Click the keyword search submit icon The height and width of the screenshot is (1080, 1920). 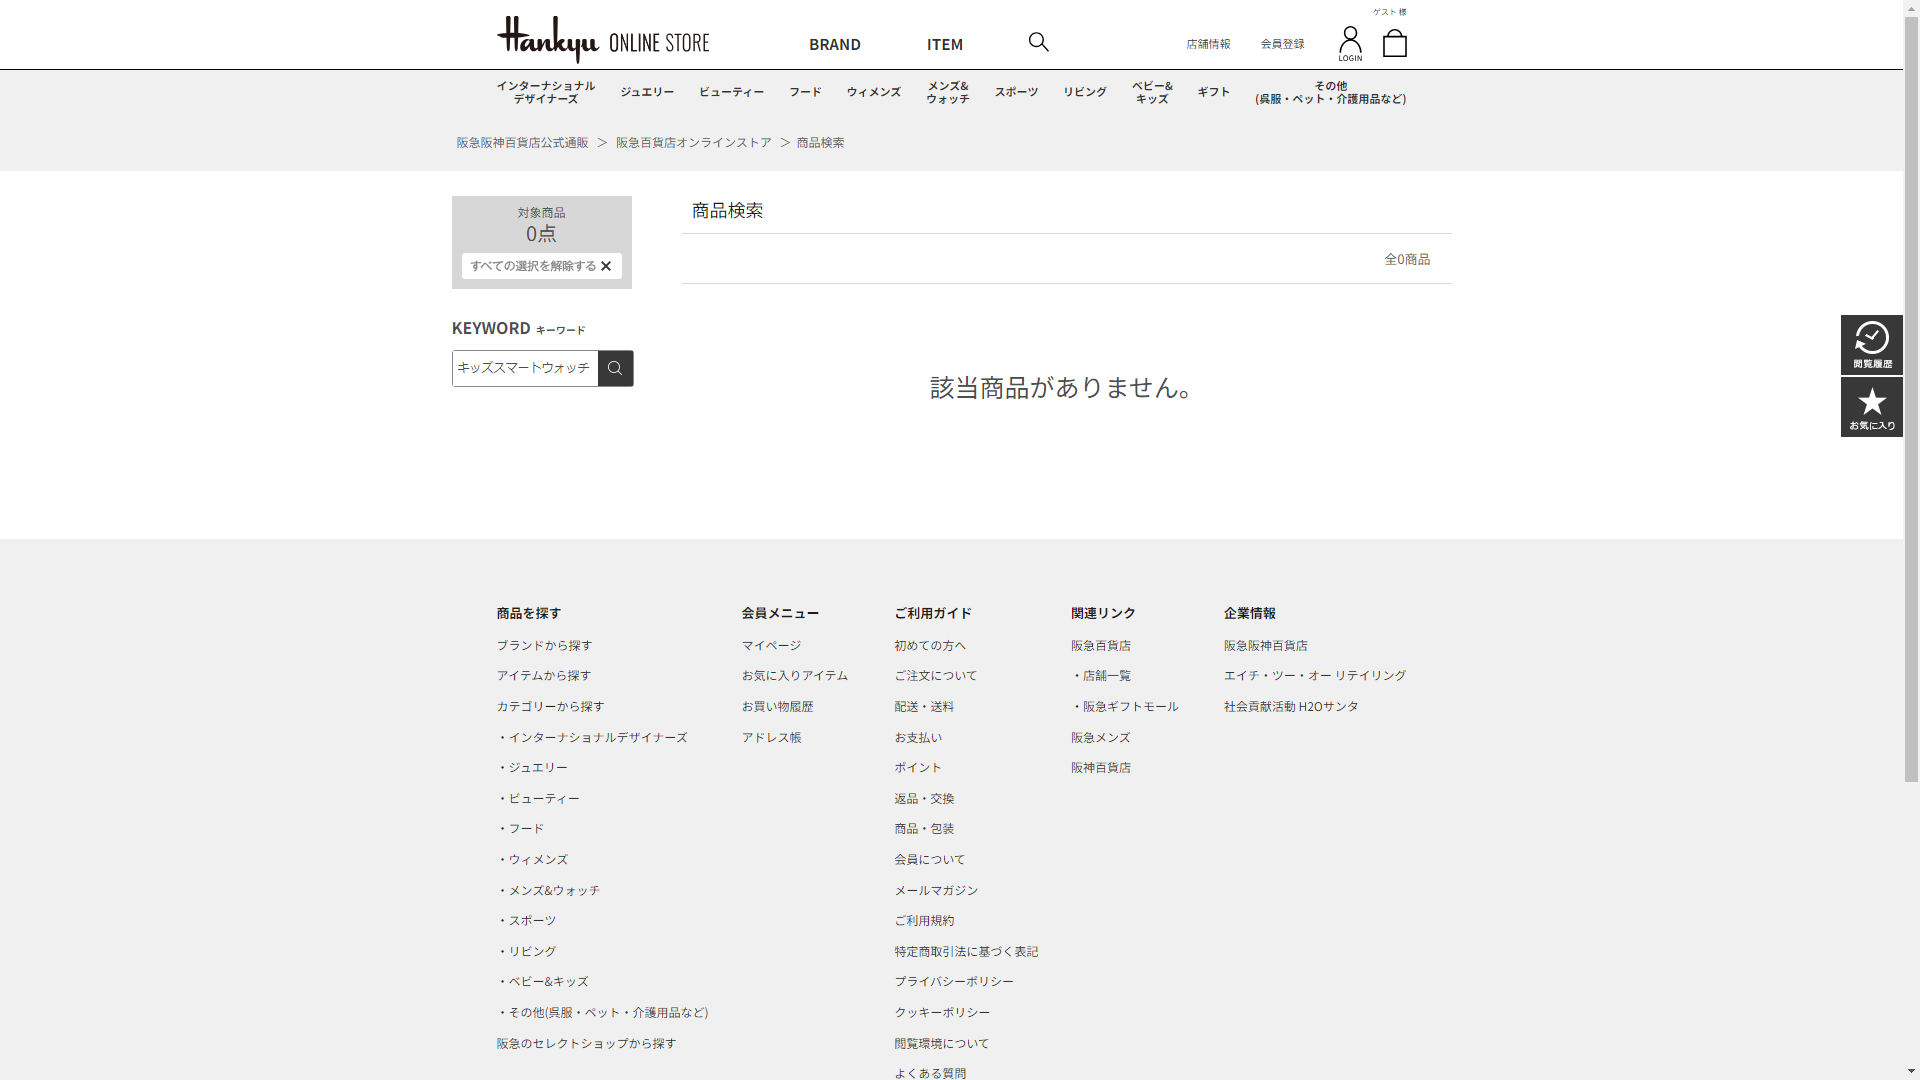click(615, 368)
